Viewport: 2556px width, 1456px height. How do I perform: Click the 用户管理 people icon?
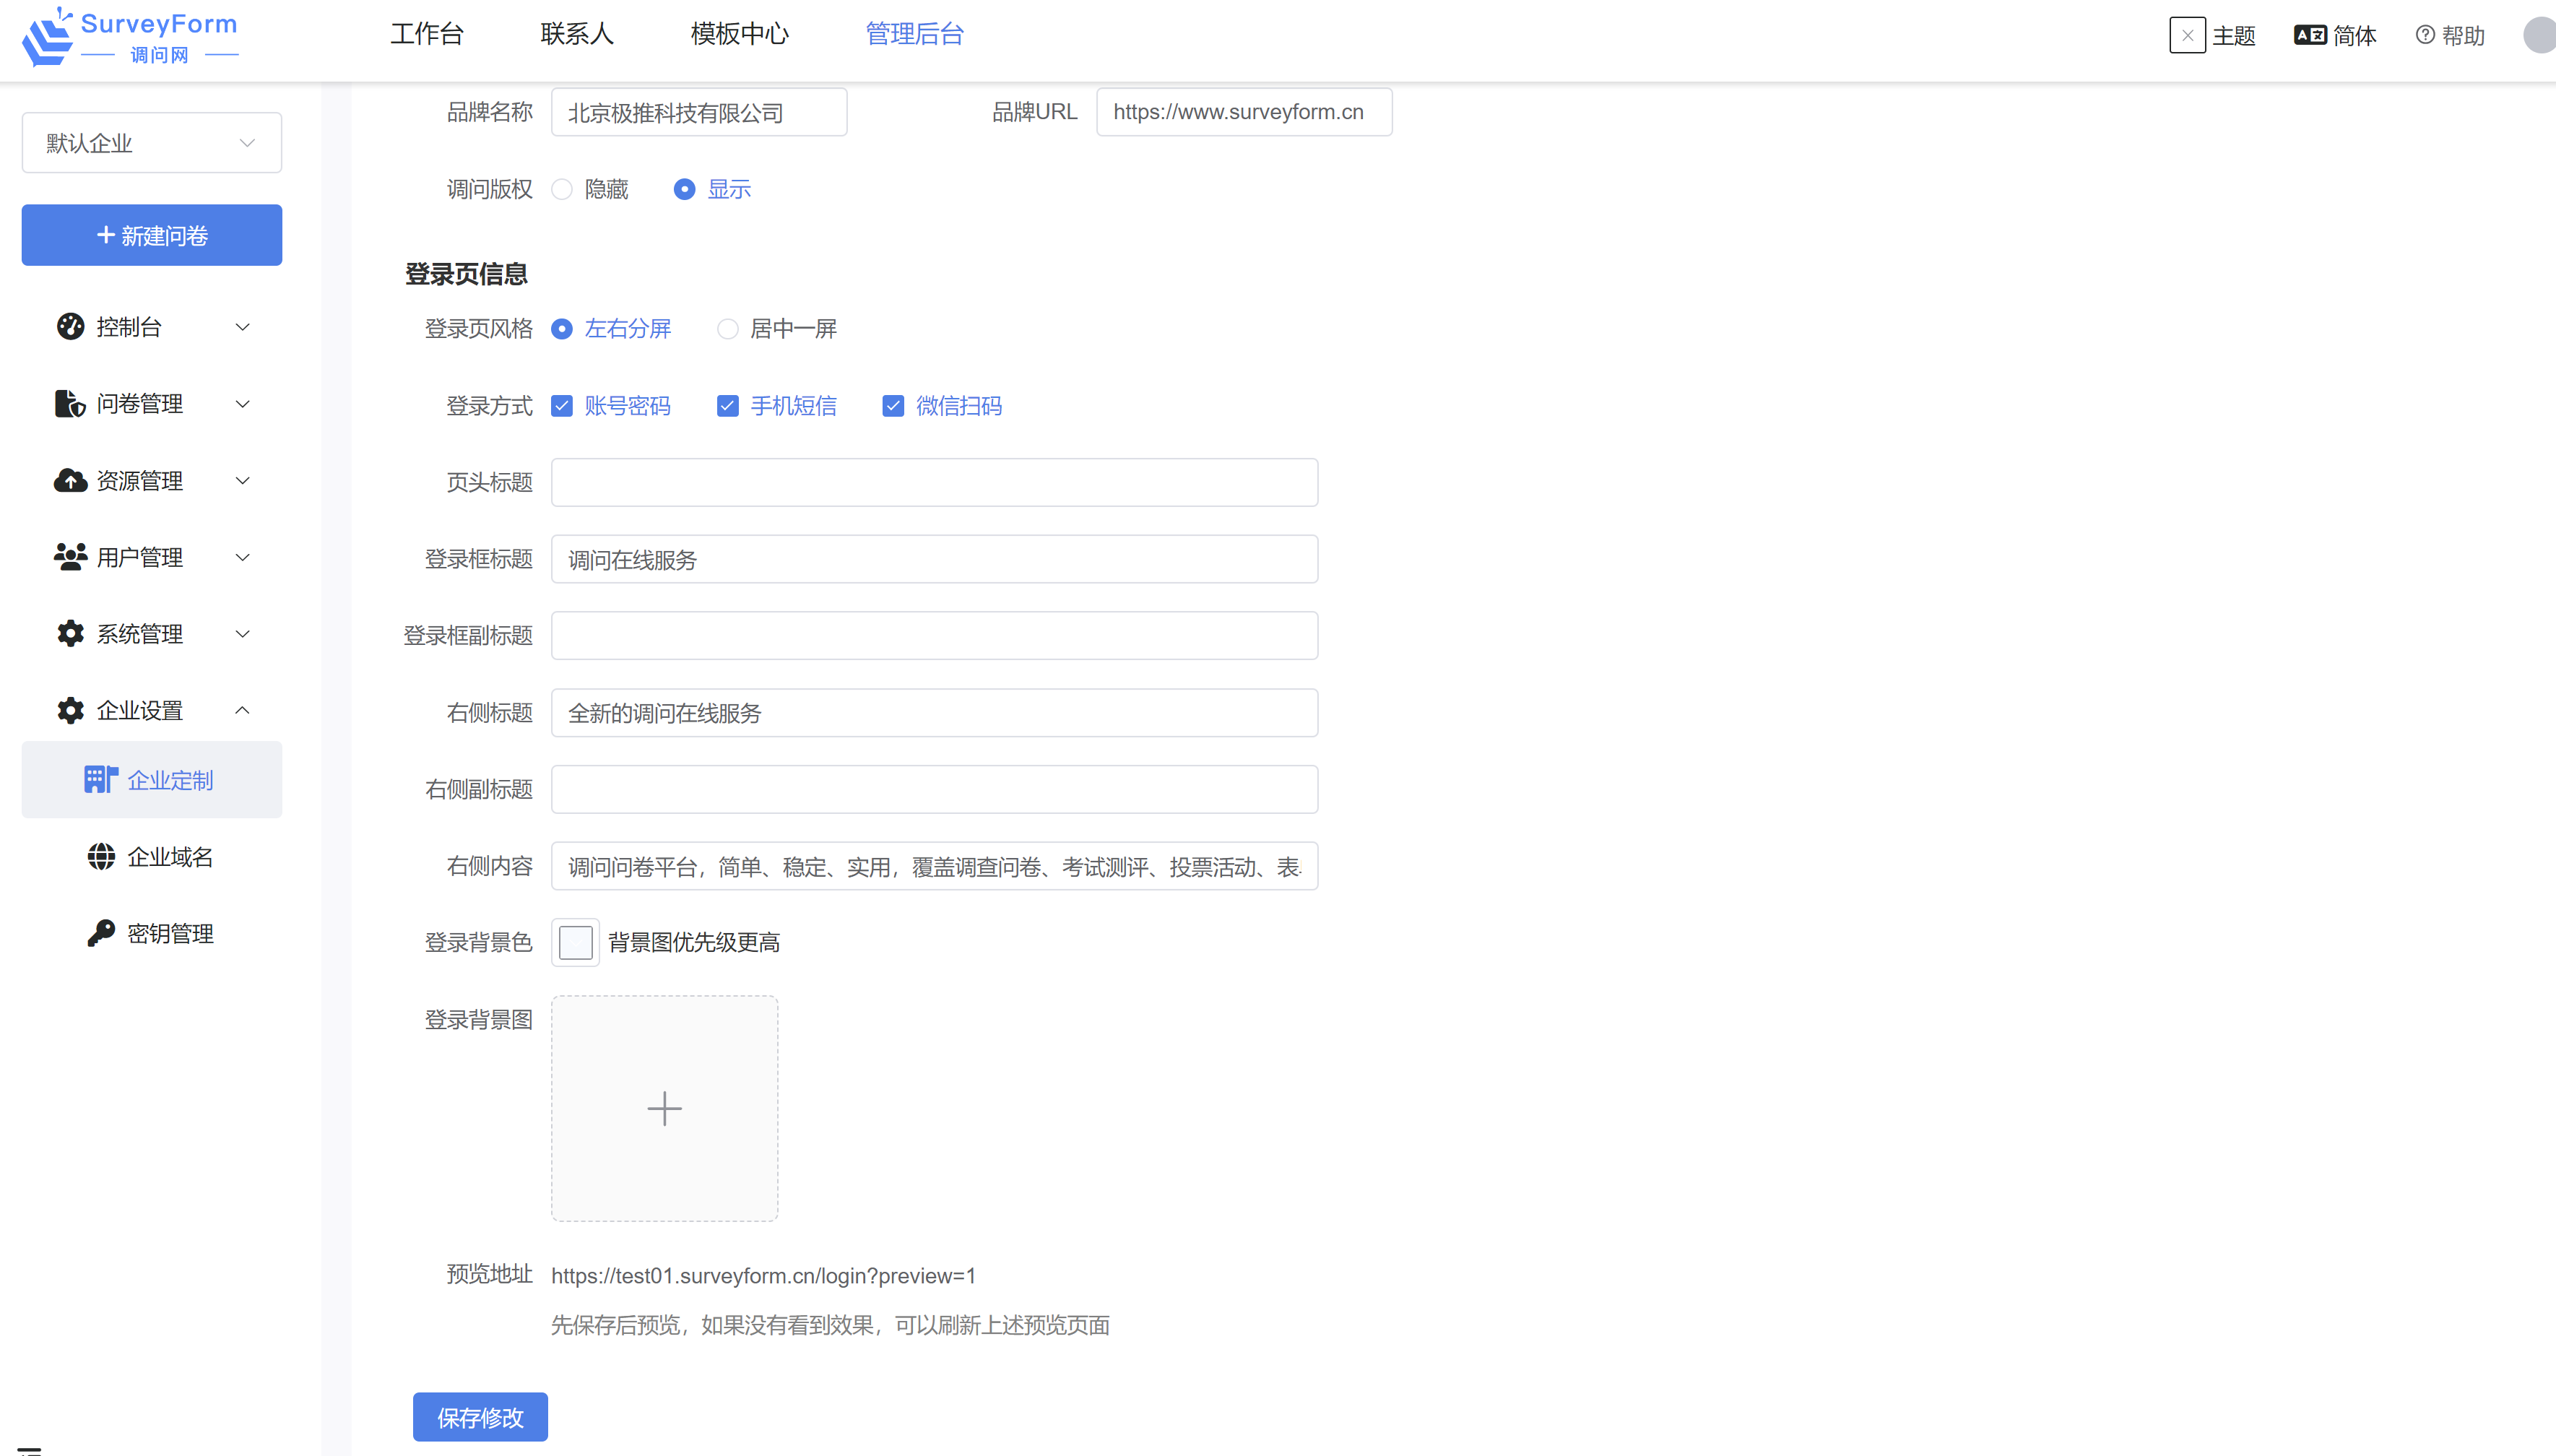[x=70, y=557]
